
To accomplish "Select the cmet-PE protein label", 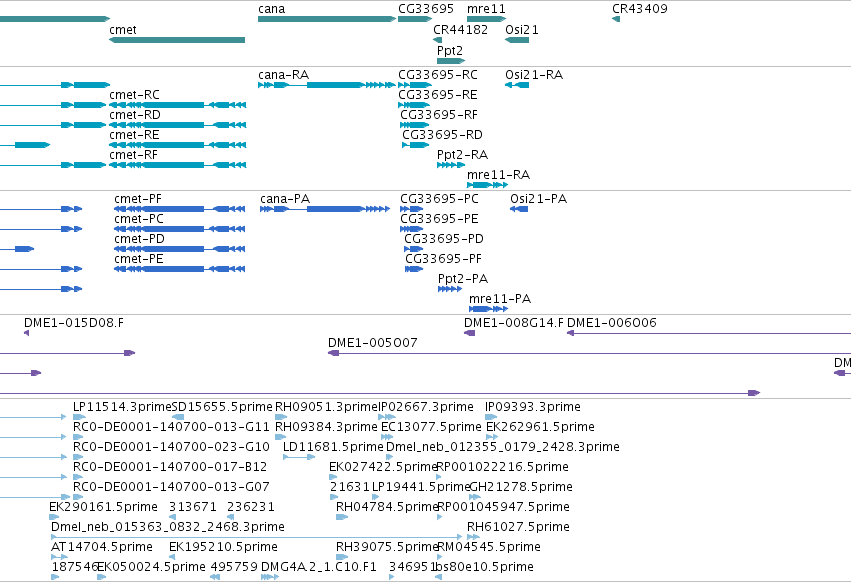I will [x=139, y=260].
